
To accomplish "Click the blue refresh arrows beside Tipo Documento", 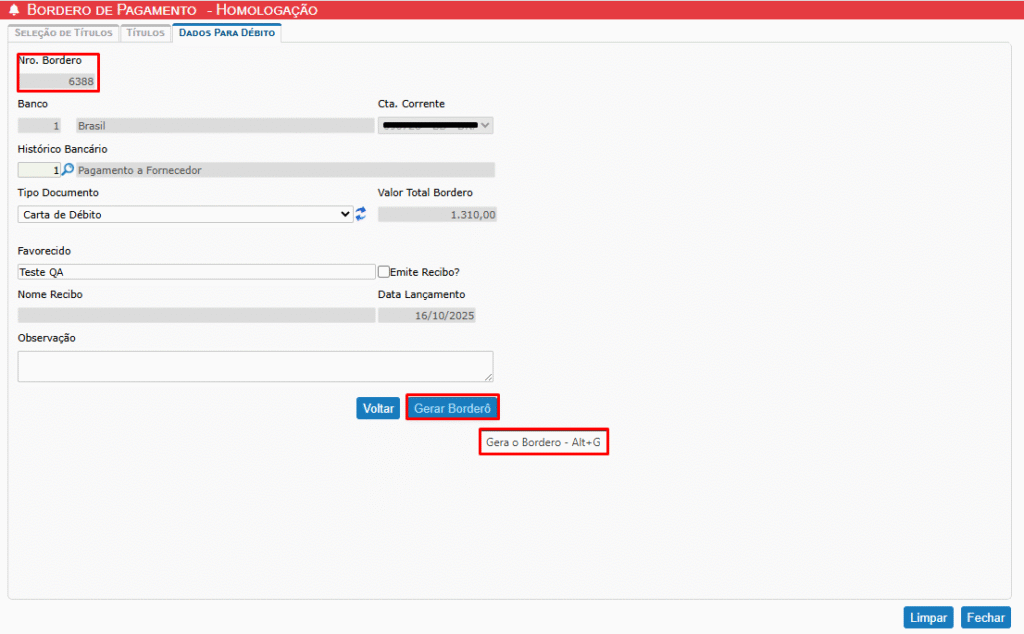I will (x=361, y=214).
